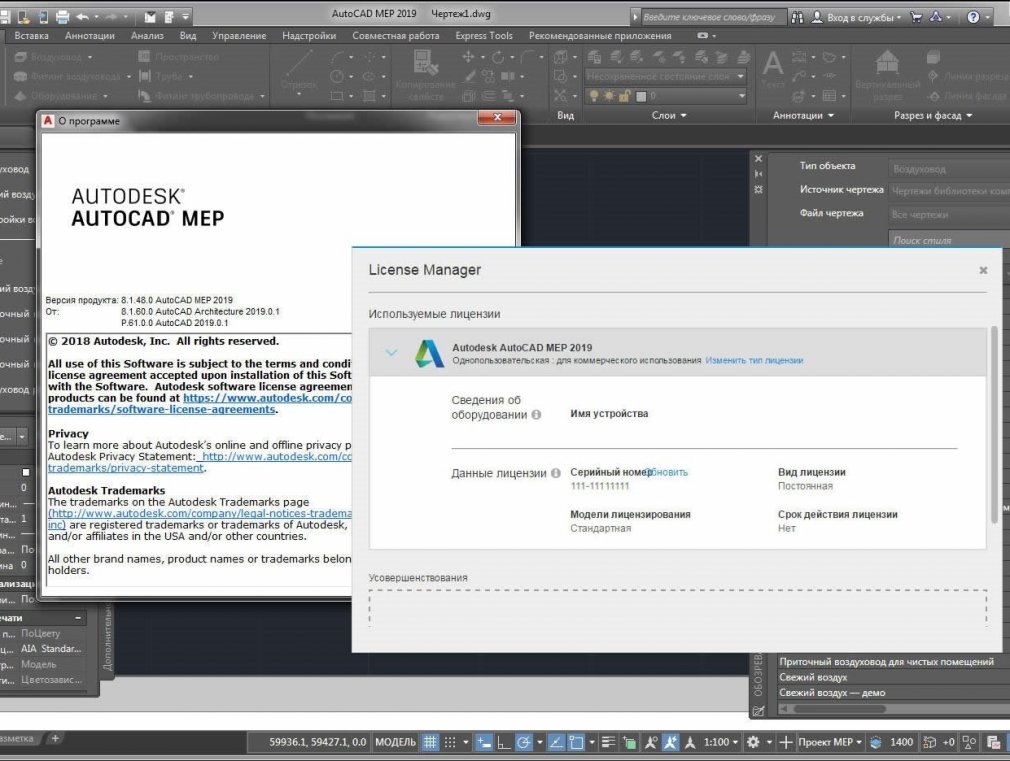Toggle snap mode dotted grid icon

450,742
